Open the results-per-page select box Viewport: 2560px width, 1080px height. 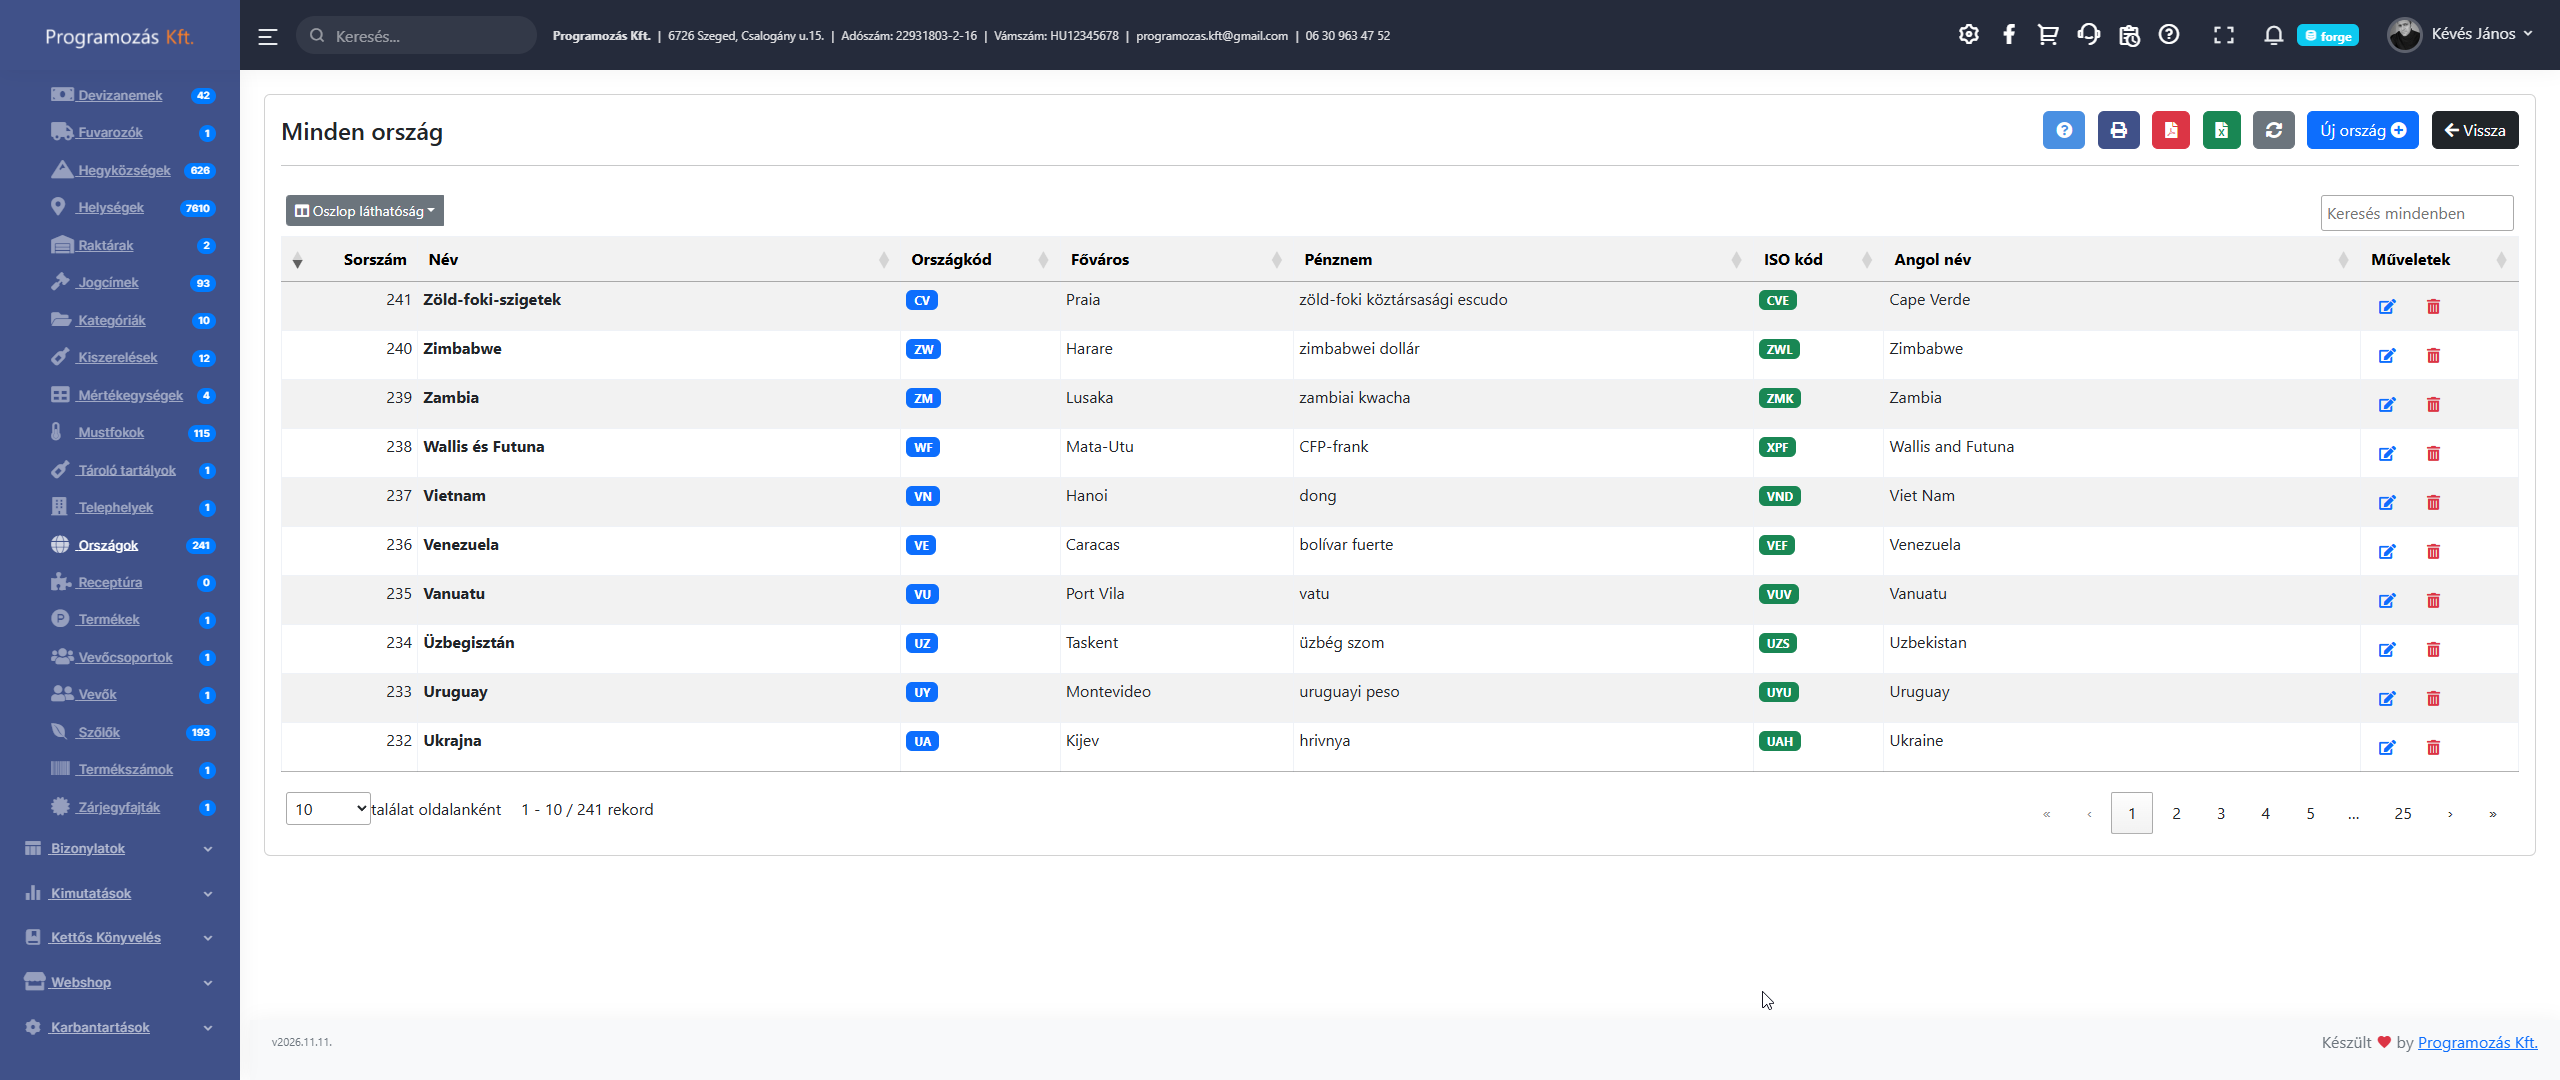328,809
